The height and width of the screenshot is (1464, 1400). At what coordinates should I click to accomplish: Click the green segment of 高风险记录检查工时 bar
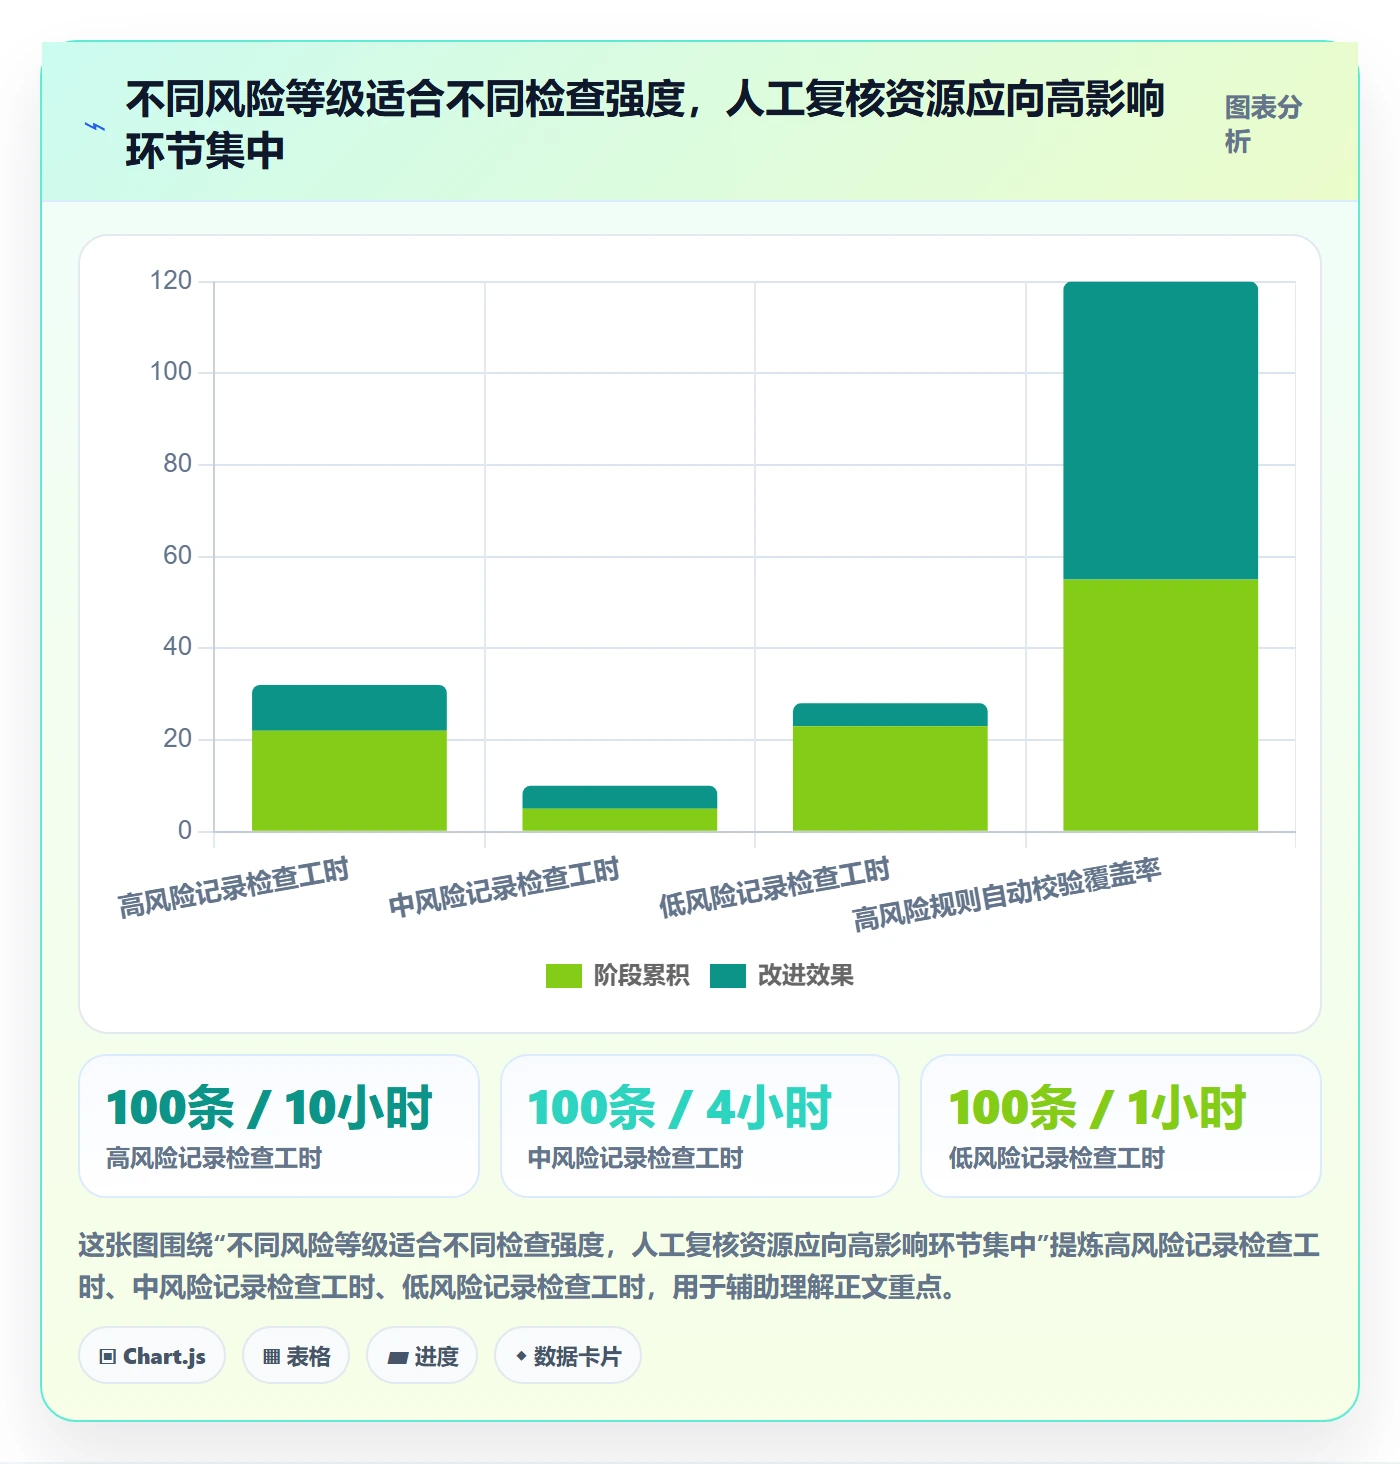tap(349, 781)
